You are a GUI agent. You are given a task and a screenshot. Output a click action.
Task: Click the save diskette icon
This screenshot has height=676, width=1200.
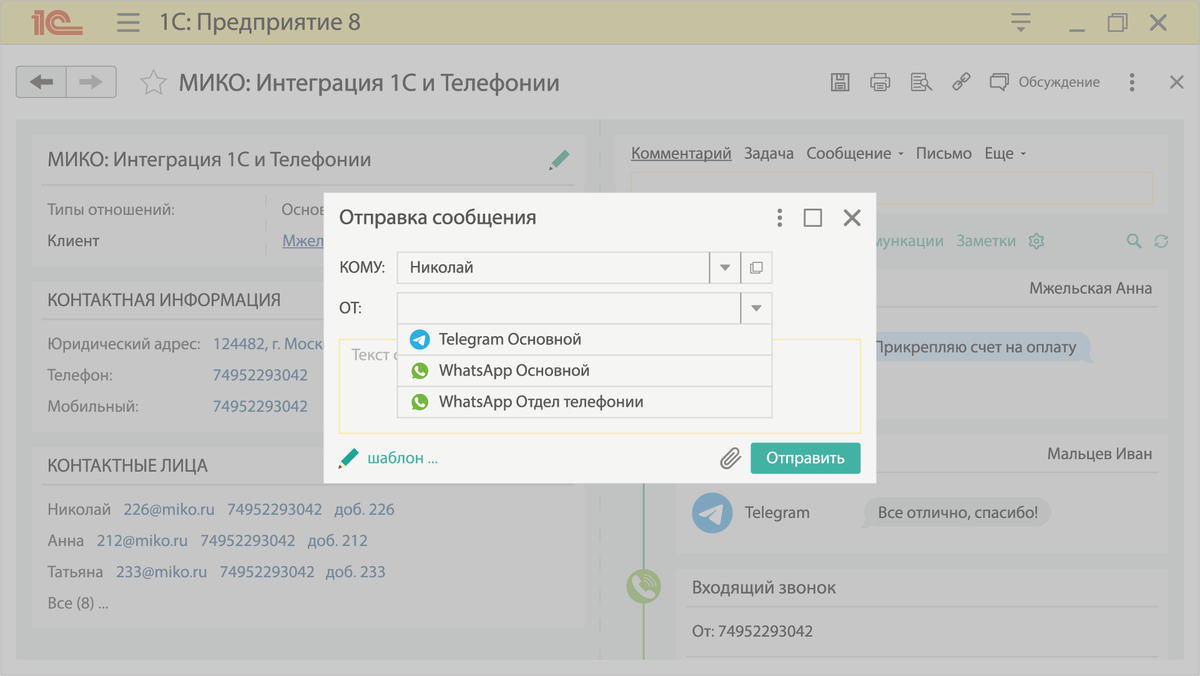point(840,83)
